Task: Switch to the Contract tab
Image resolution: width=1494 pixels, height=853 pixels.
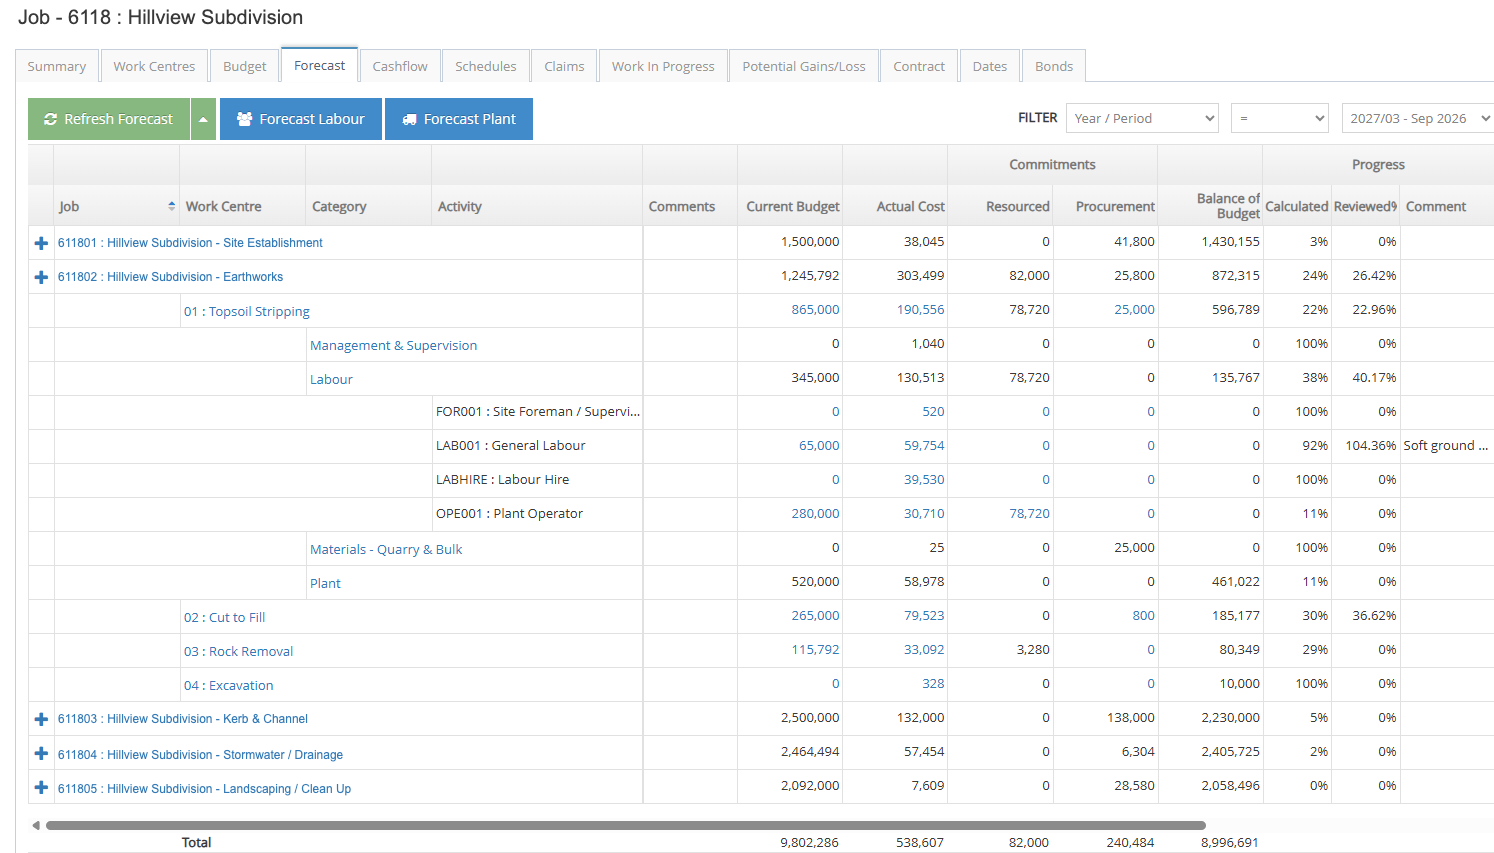Action: pos(919,66)
